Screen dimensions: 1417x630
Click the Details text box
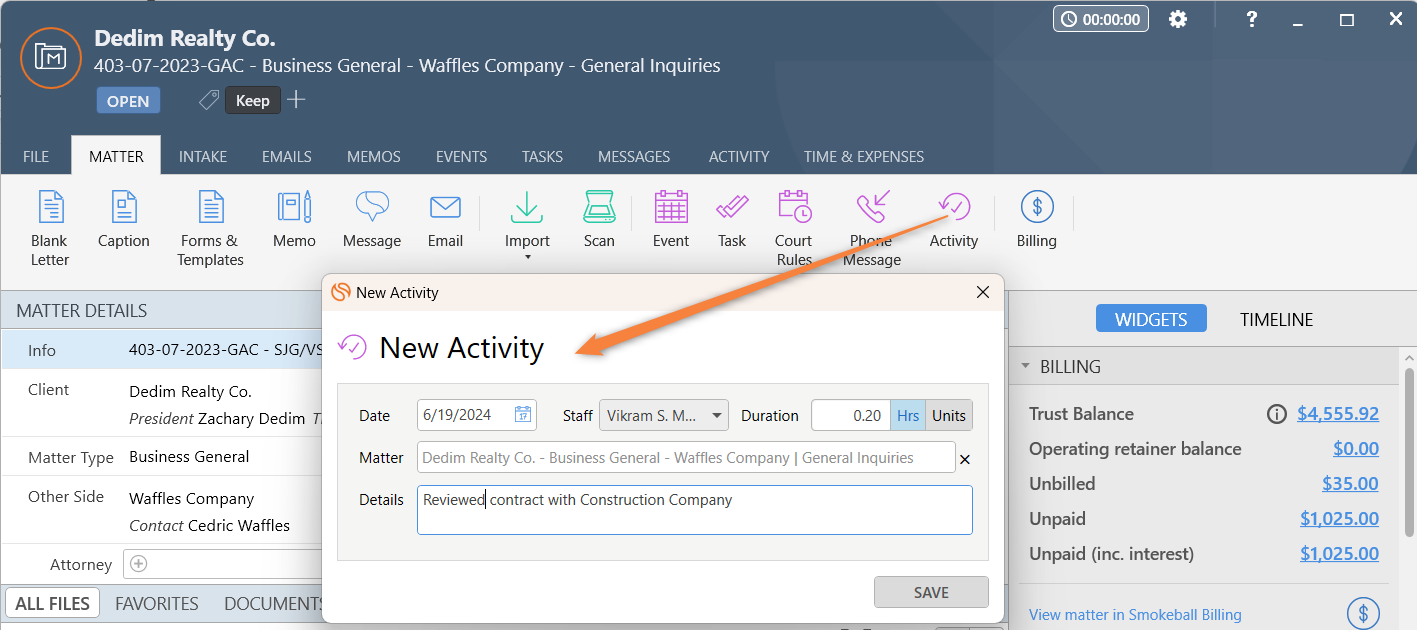[x=695, y=510]
